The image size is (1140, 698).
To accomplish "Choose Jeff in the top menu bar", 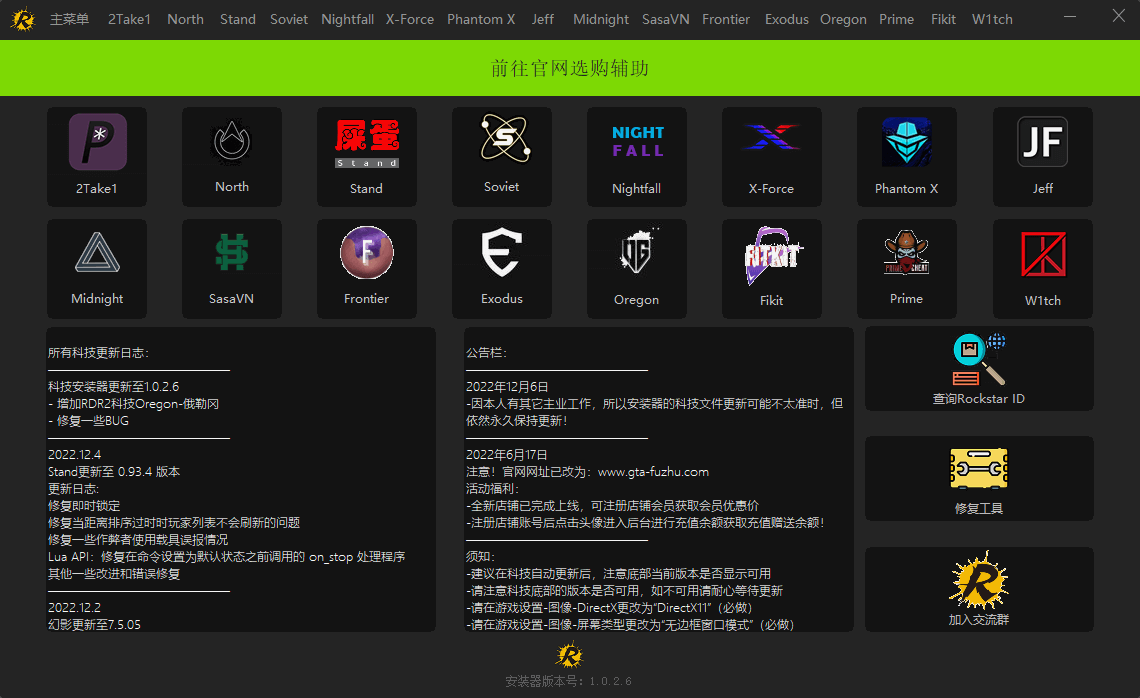I will point(542,20).
